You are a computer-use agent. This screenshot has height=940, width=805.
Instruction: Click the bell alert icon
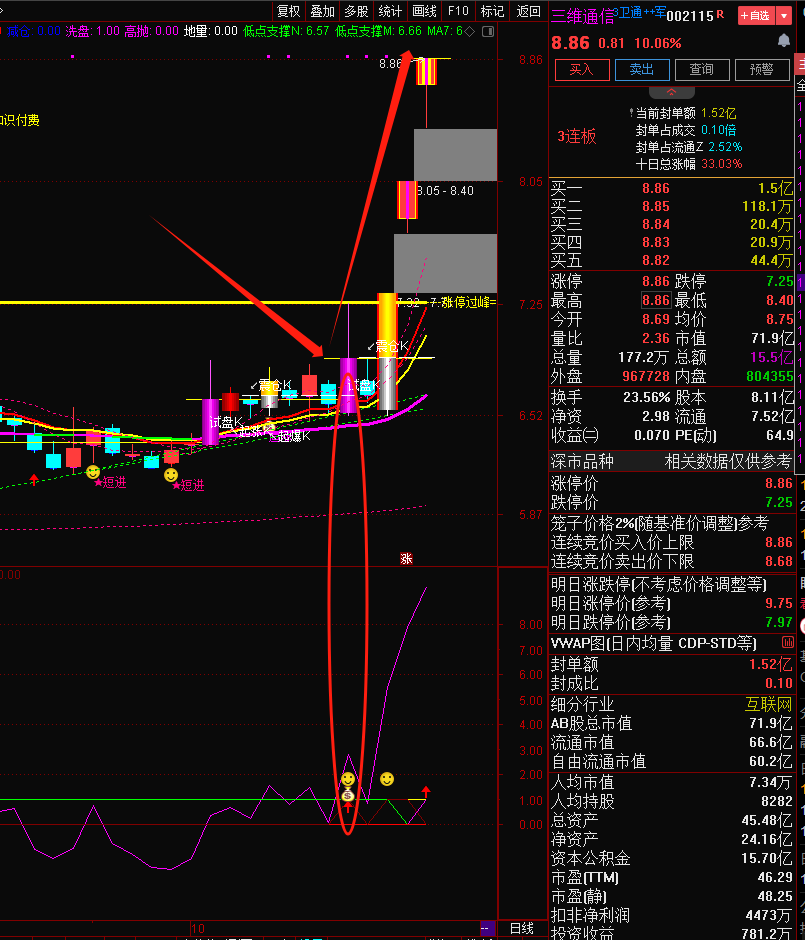click(x=783, y=40)
